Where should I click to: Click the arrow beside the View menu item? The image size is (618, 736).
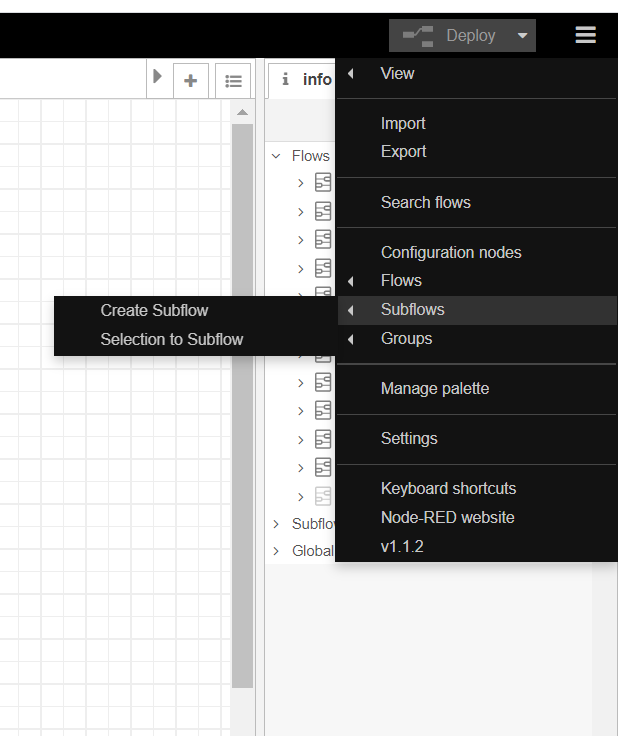click(351, 73)
